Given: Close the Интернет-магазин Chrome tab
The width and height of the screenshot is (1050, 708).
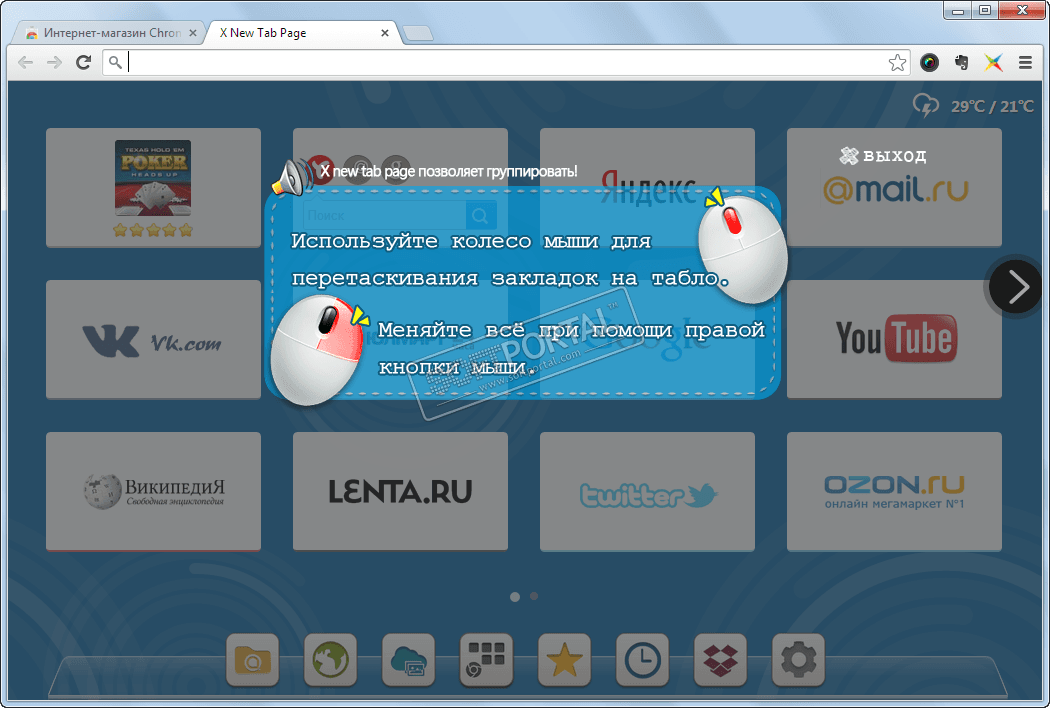Looking at the screenshot, I should 193,33.
